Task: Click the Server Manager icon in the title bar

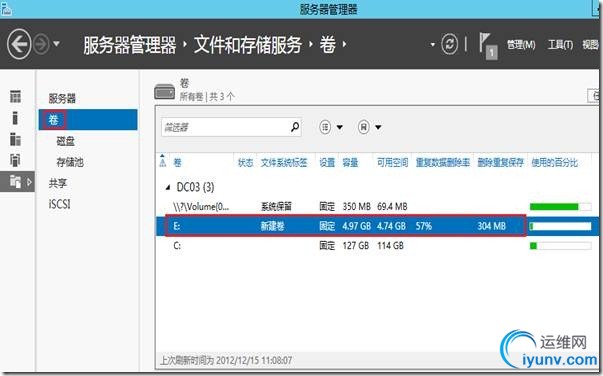Action: [x=6, y=9]
